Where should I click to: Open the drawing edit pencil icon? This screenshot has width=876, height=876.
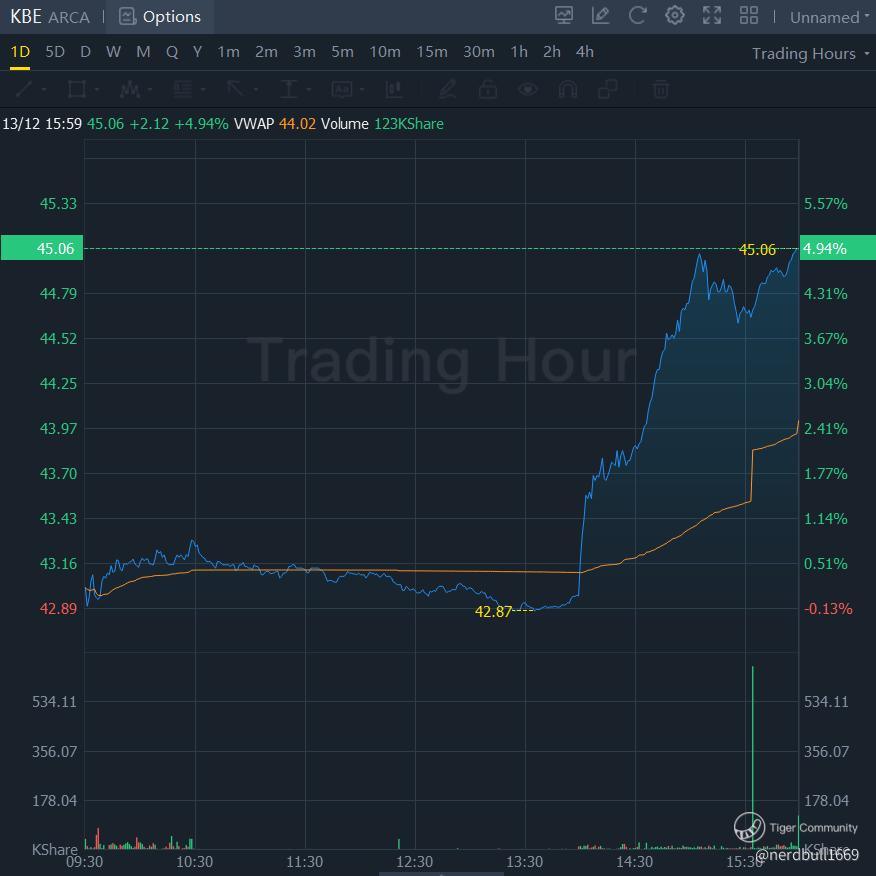click(601, 16)
